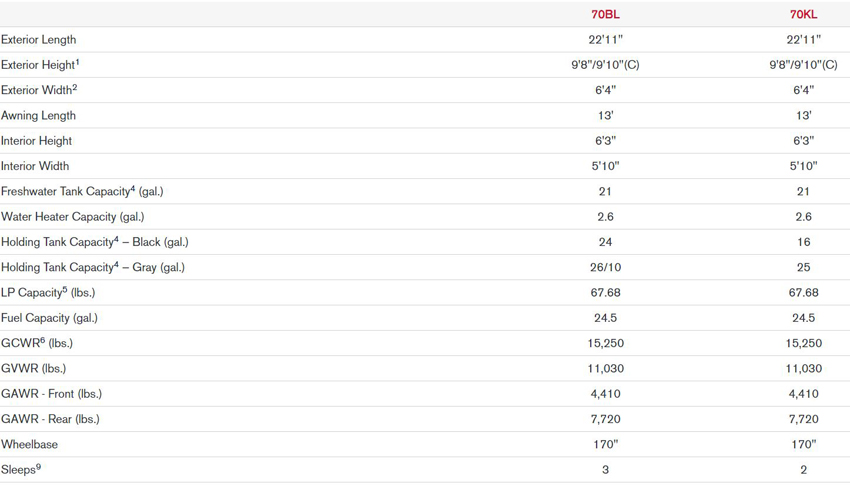
Task: Select the 70BL column header
Action: 605,14
